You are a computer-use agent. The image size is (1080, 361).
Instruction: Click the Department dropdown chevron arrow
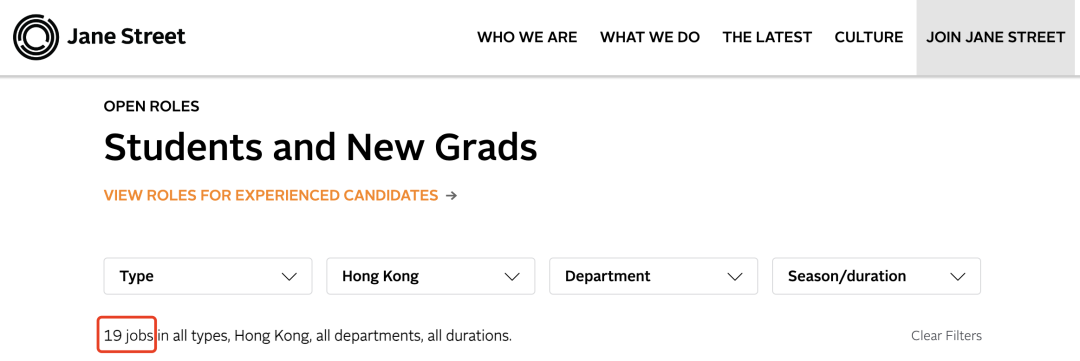(734, 277)
